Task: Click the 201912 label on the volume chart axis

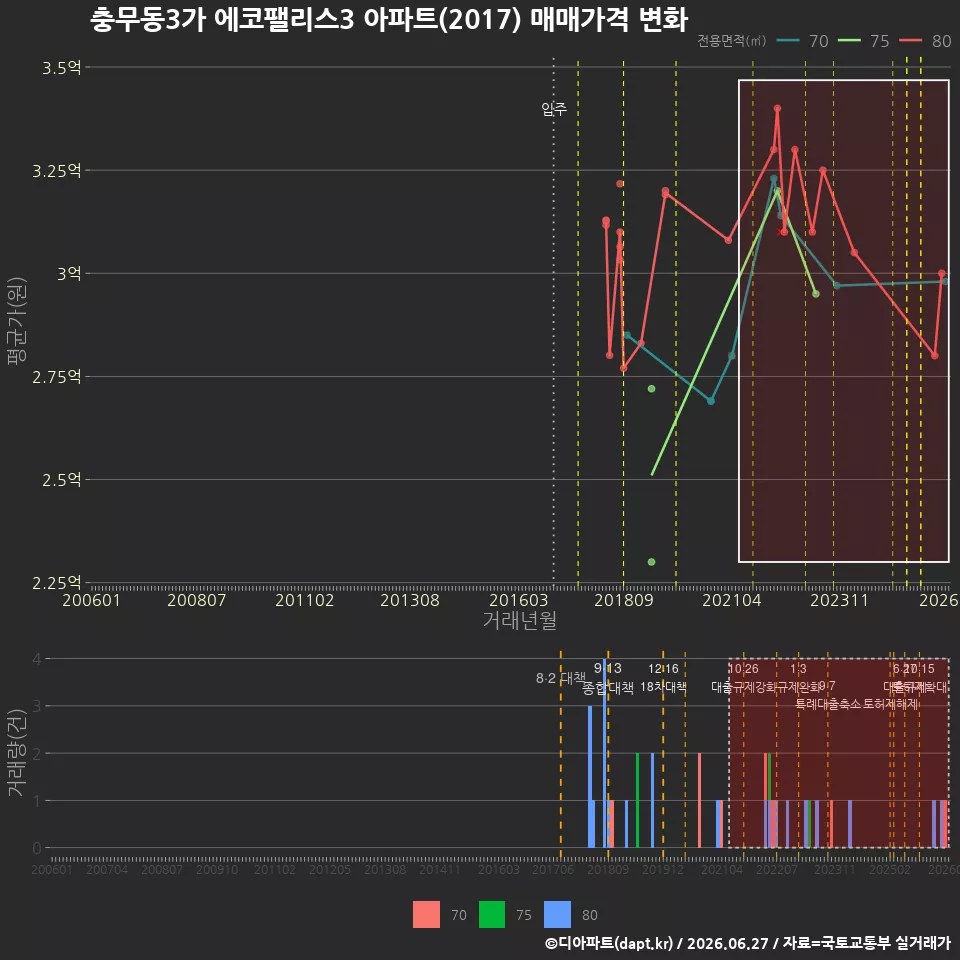Action: (663, 869)
